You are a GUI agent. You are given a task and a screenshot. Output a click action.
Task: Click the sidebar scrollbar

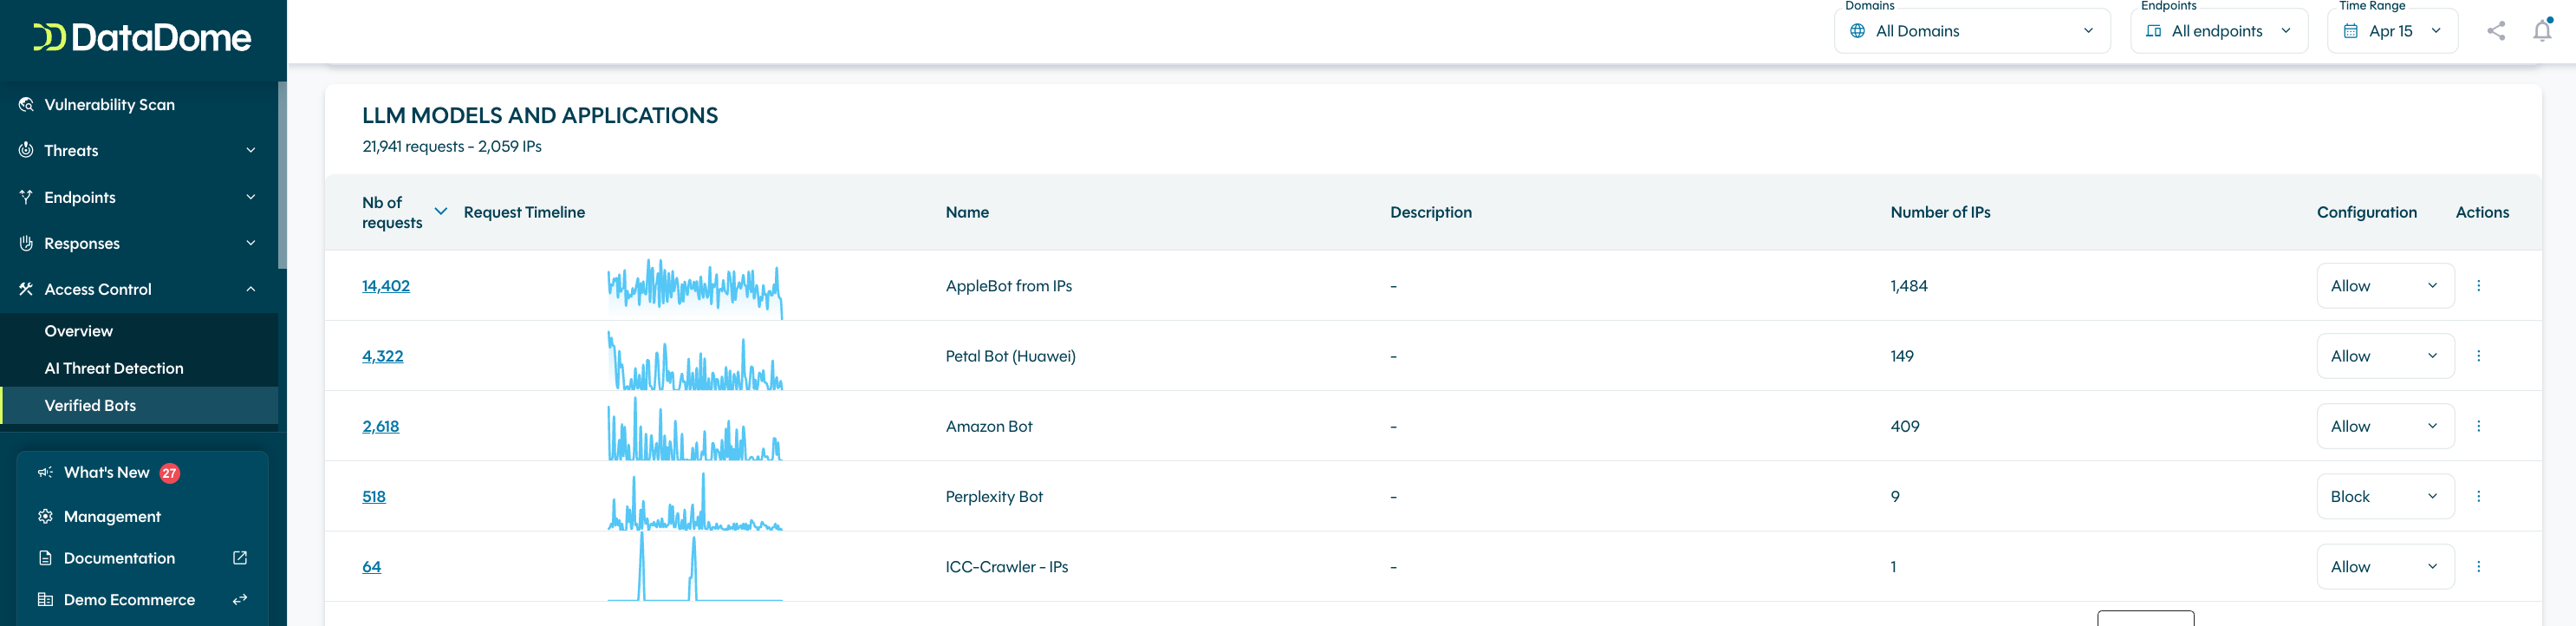pos(282,175)
